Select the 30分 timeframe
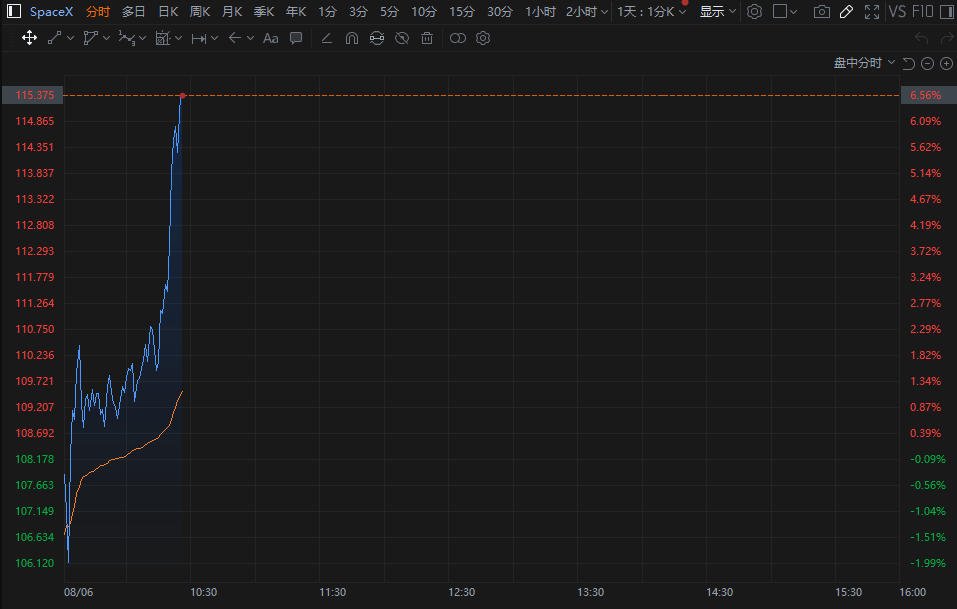Screen dimensions: 957x609 pos(499,12)
